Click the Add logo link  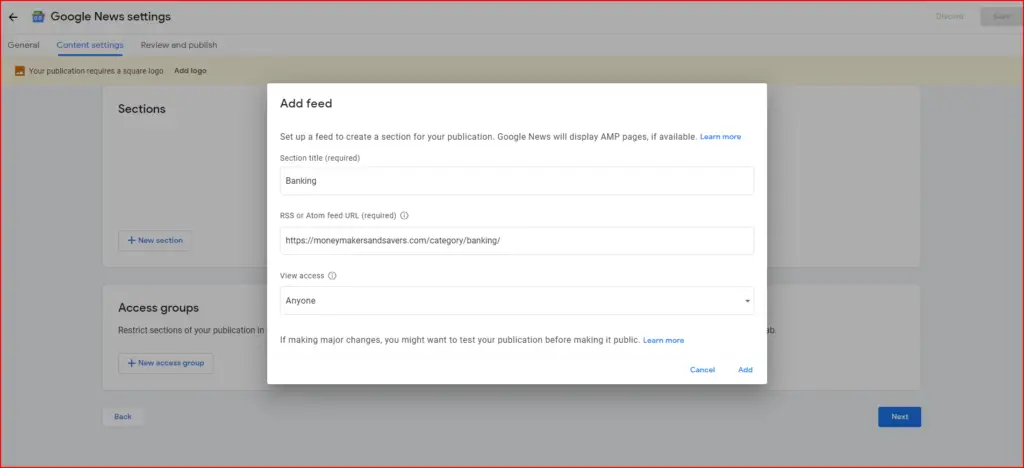pos(190,70)
